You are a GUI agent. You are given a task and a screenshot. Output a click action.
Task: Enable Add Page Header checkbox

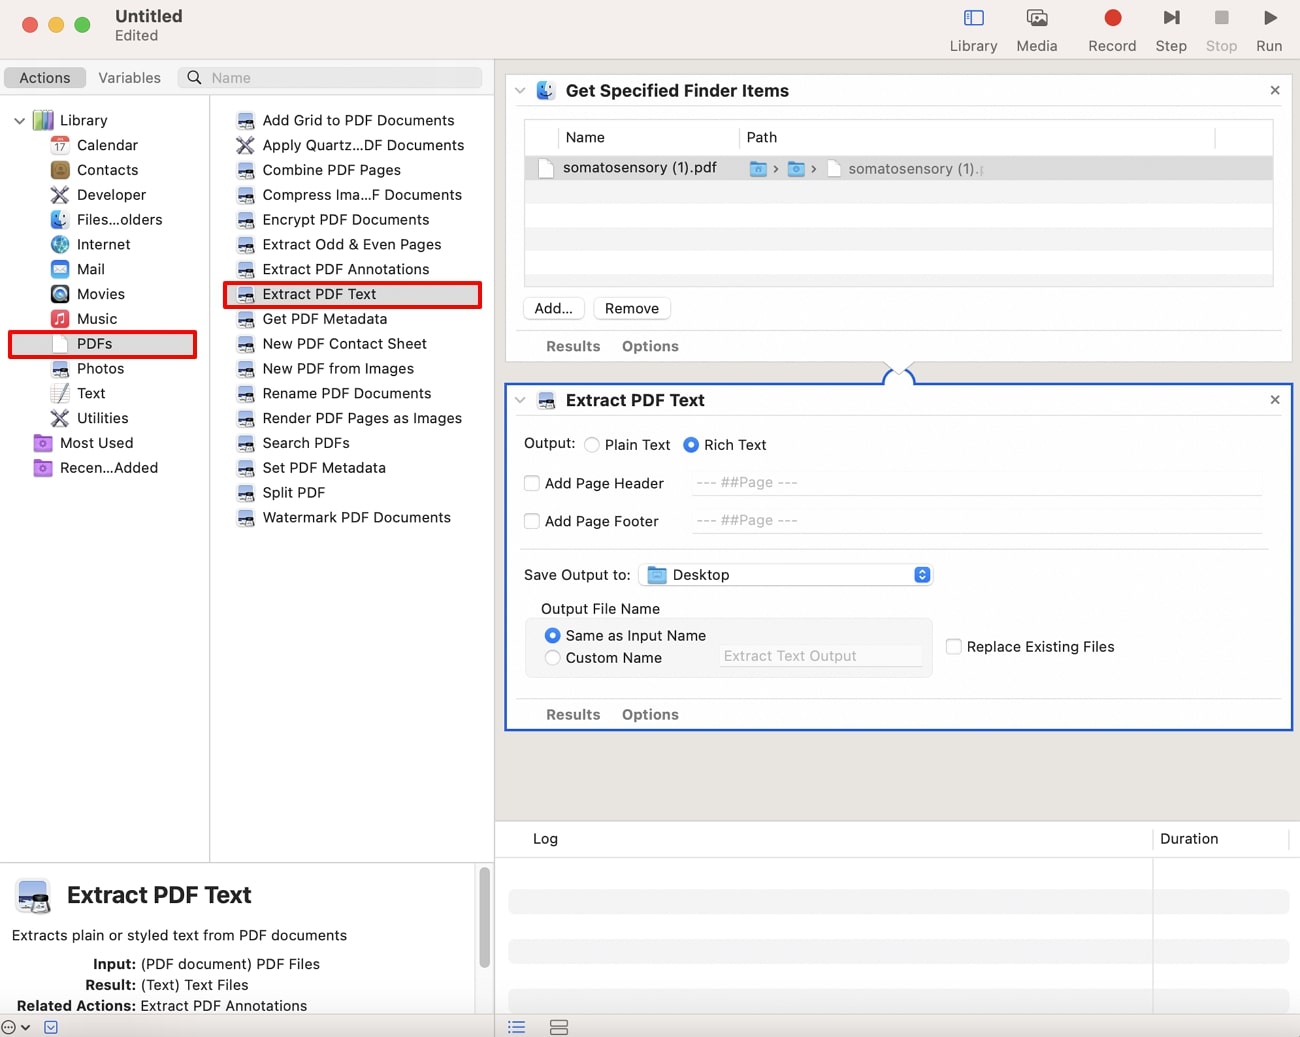[532, 483]
